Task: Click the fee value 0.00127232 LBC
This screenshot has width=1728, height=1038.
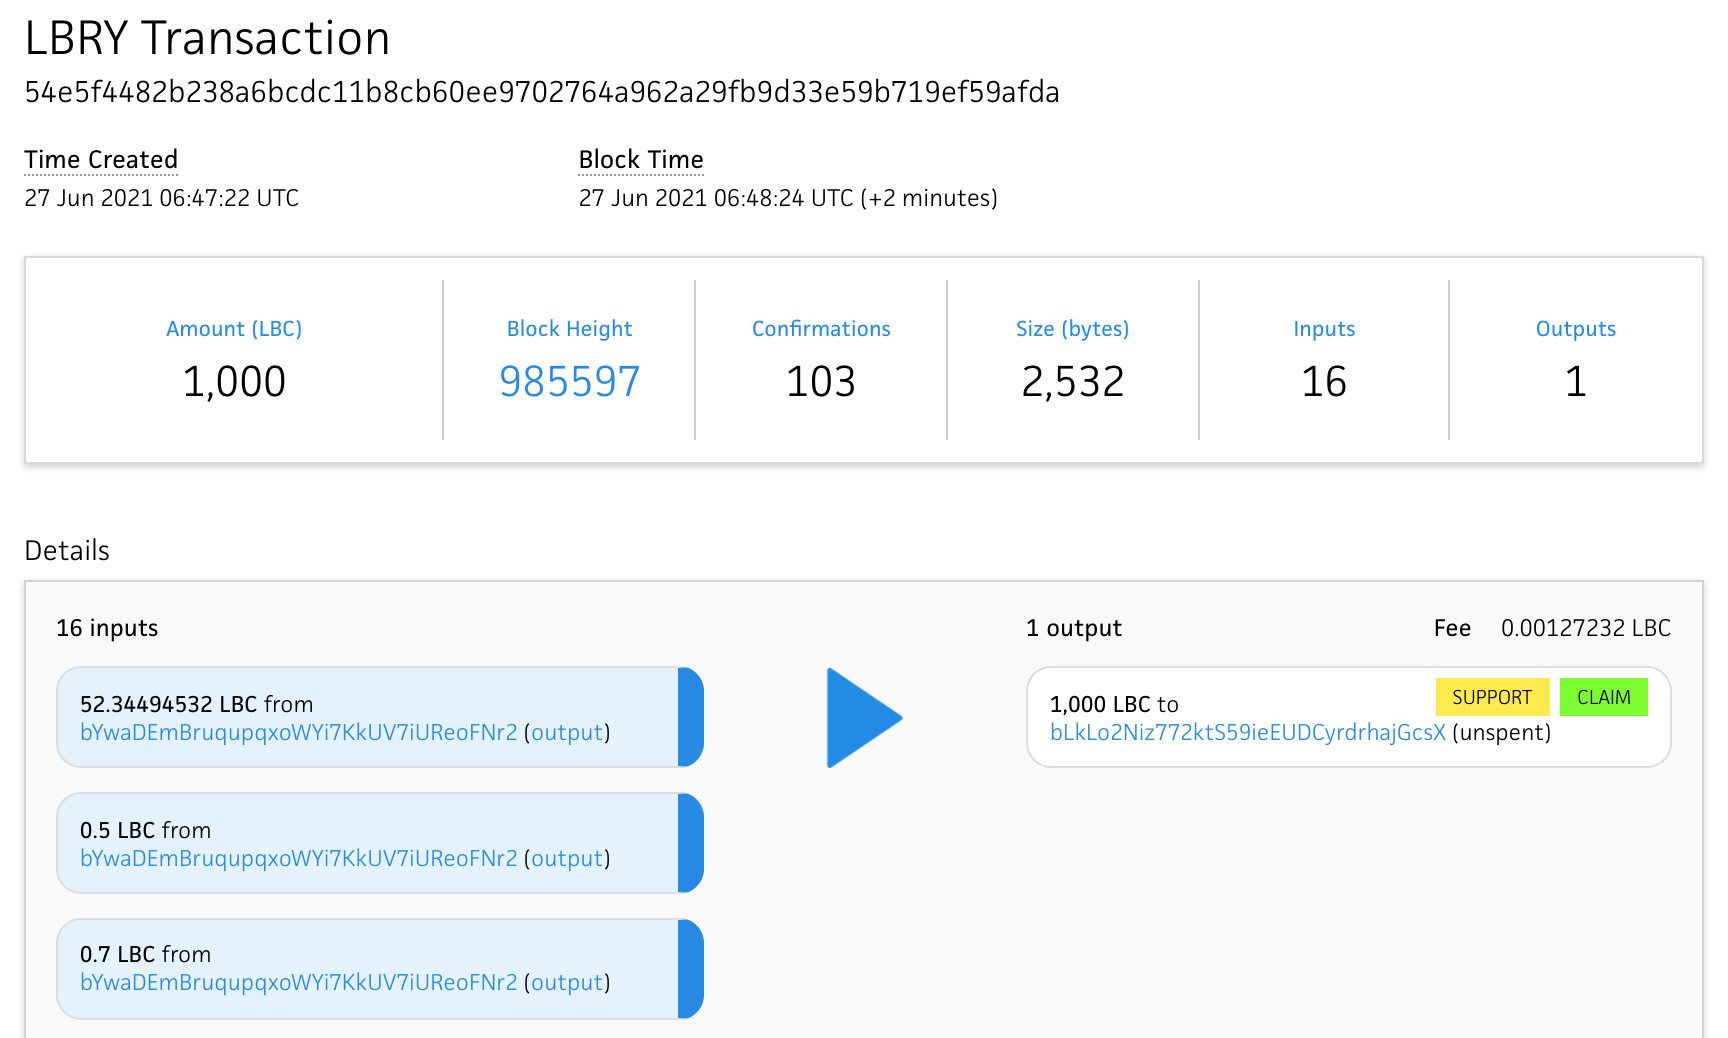Action: (1586, 628)
